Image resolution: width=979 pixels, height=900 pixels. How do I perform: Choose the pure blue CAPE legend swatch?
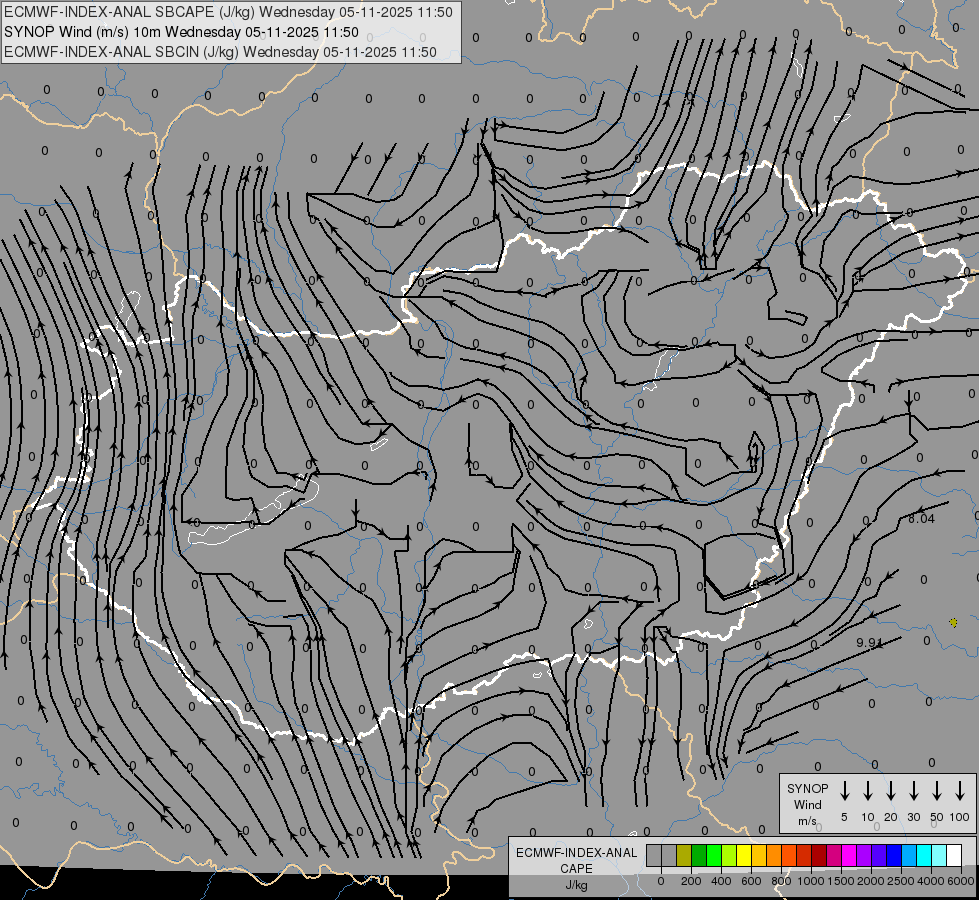coord(894,855)
